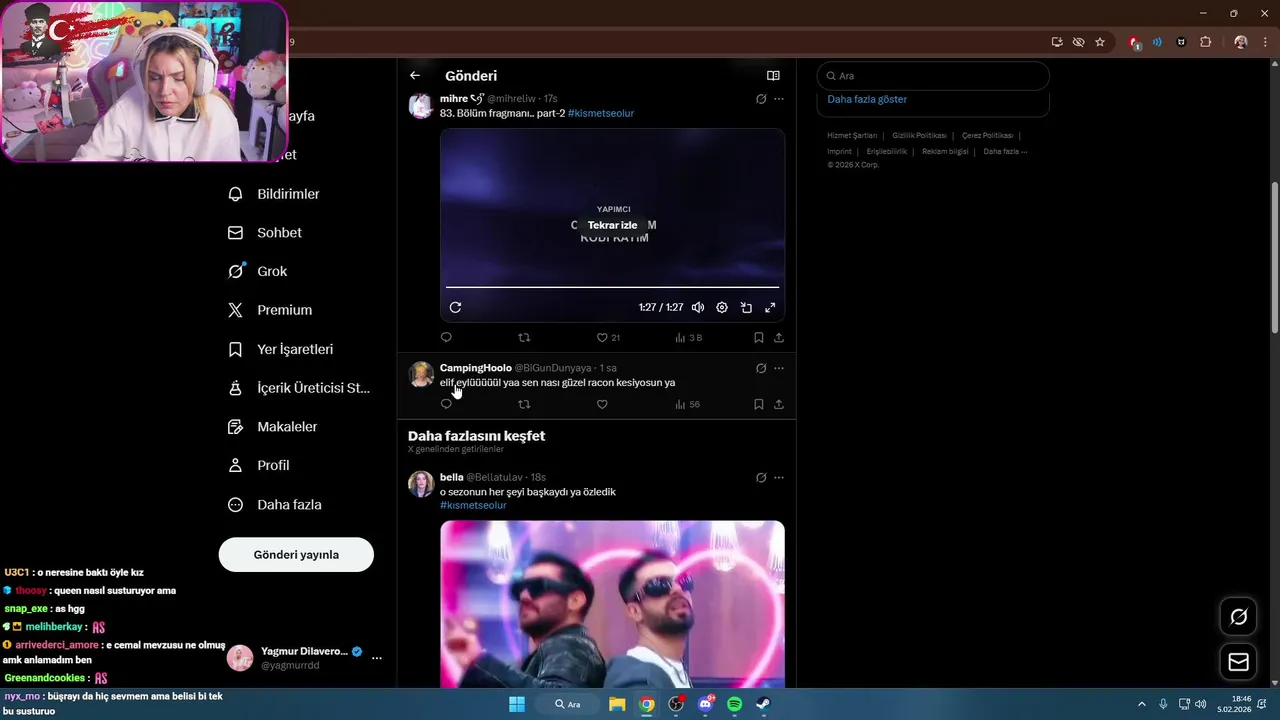Viewport: 1280px width, 720px height.
Task: Expand the footer Daha fazla ··· link
Action: tap(1005, 151)
